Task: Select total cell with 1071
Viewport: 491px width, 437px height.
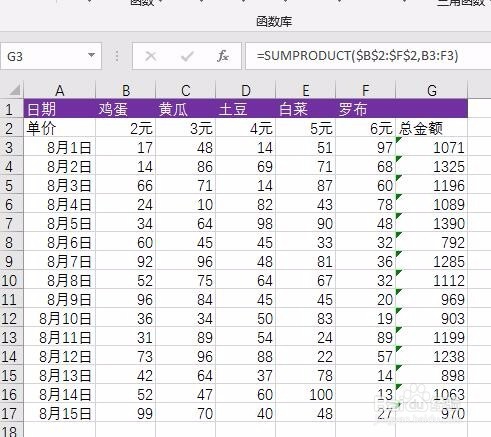Action: (432, 147)
